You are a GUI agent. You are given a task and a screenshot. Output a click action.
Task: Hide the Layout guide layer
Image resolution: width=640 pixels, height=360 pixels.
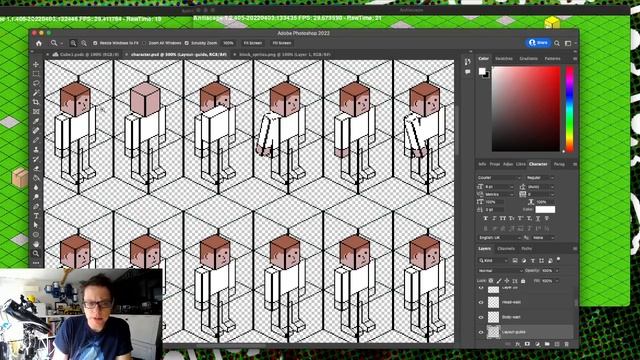(481, 332)
